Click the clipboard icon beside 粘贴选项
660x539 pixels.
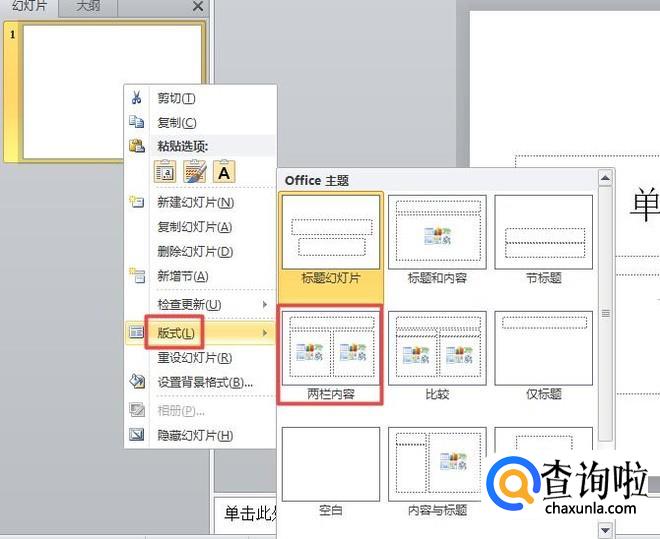click(137, 146)
